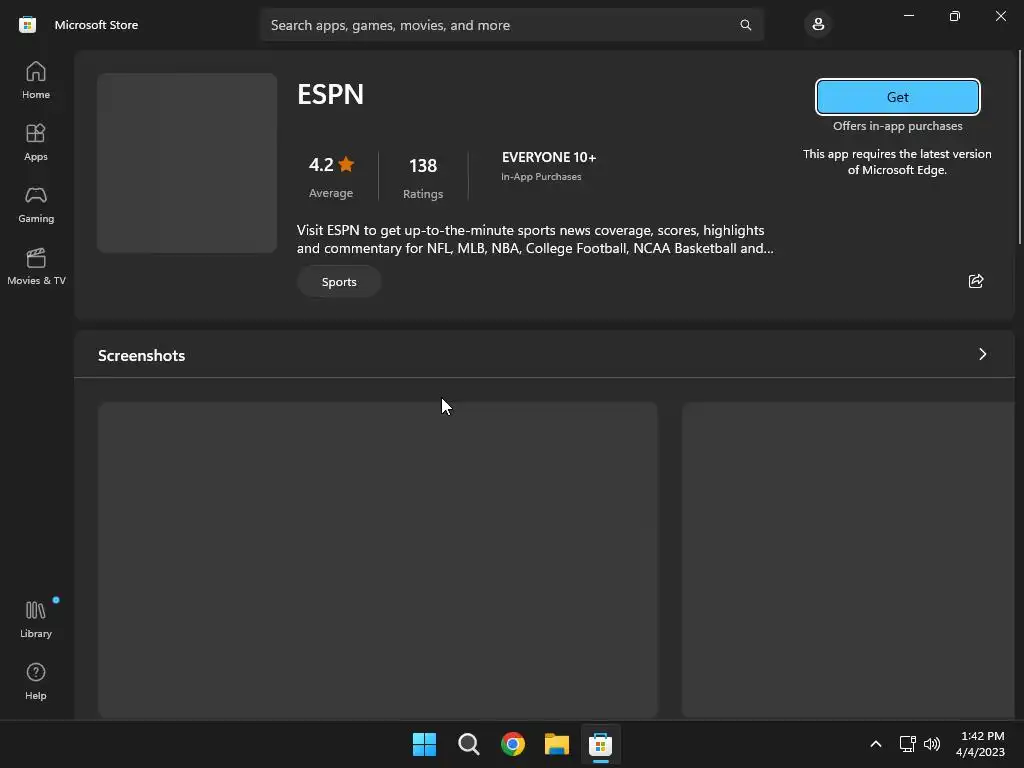Close the Microsoft Store window
The height and width of the screenshot is (768, 1024).
[1000, 16]
